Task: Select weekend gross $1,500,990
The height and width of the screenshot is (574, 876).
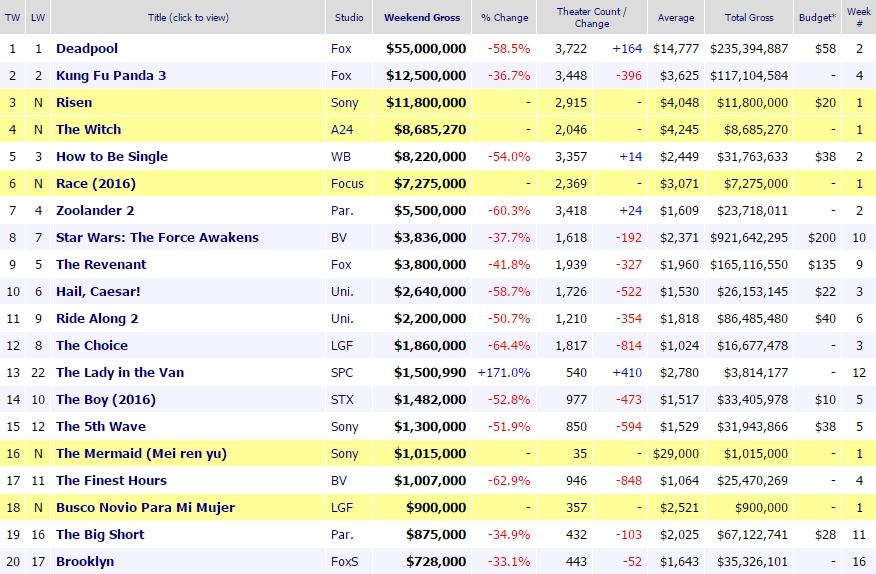Action: pos(430,372)
